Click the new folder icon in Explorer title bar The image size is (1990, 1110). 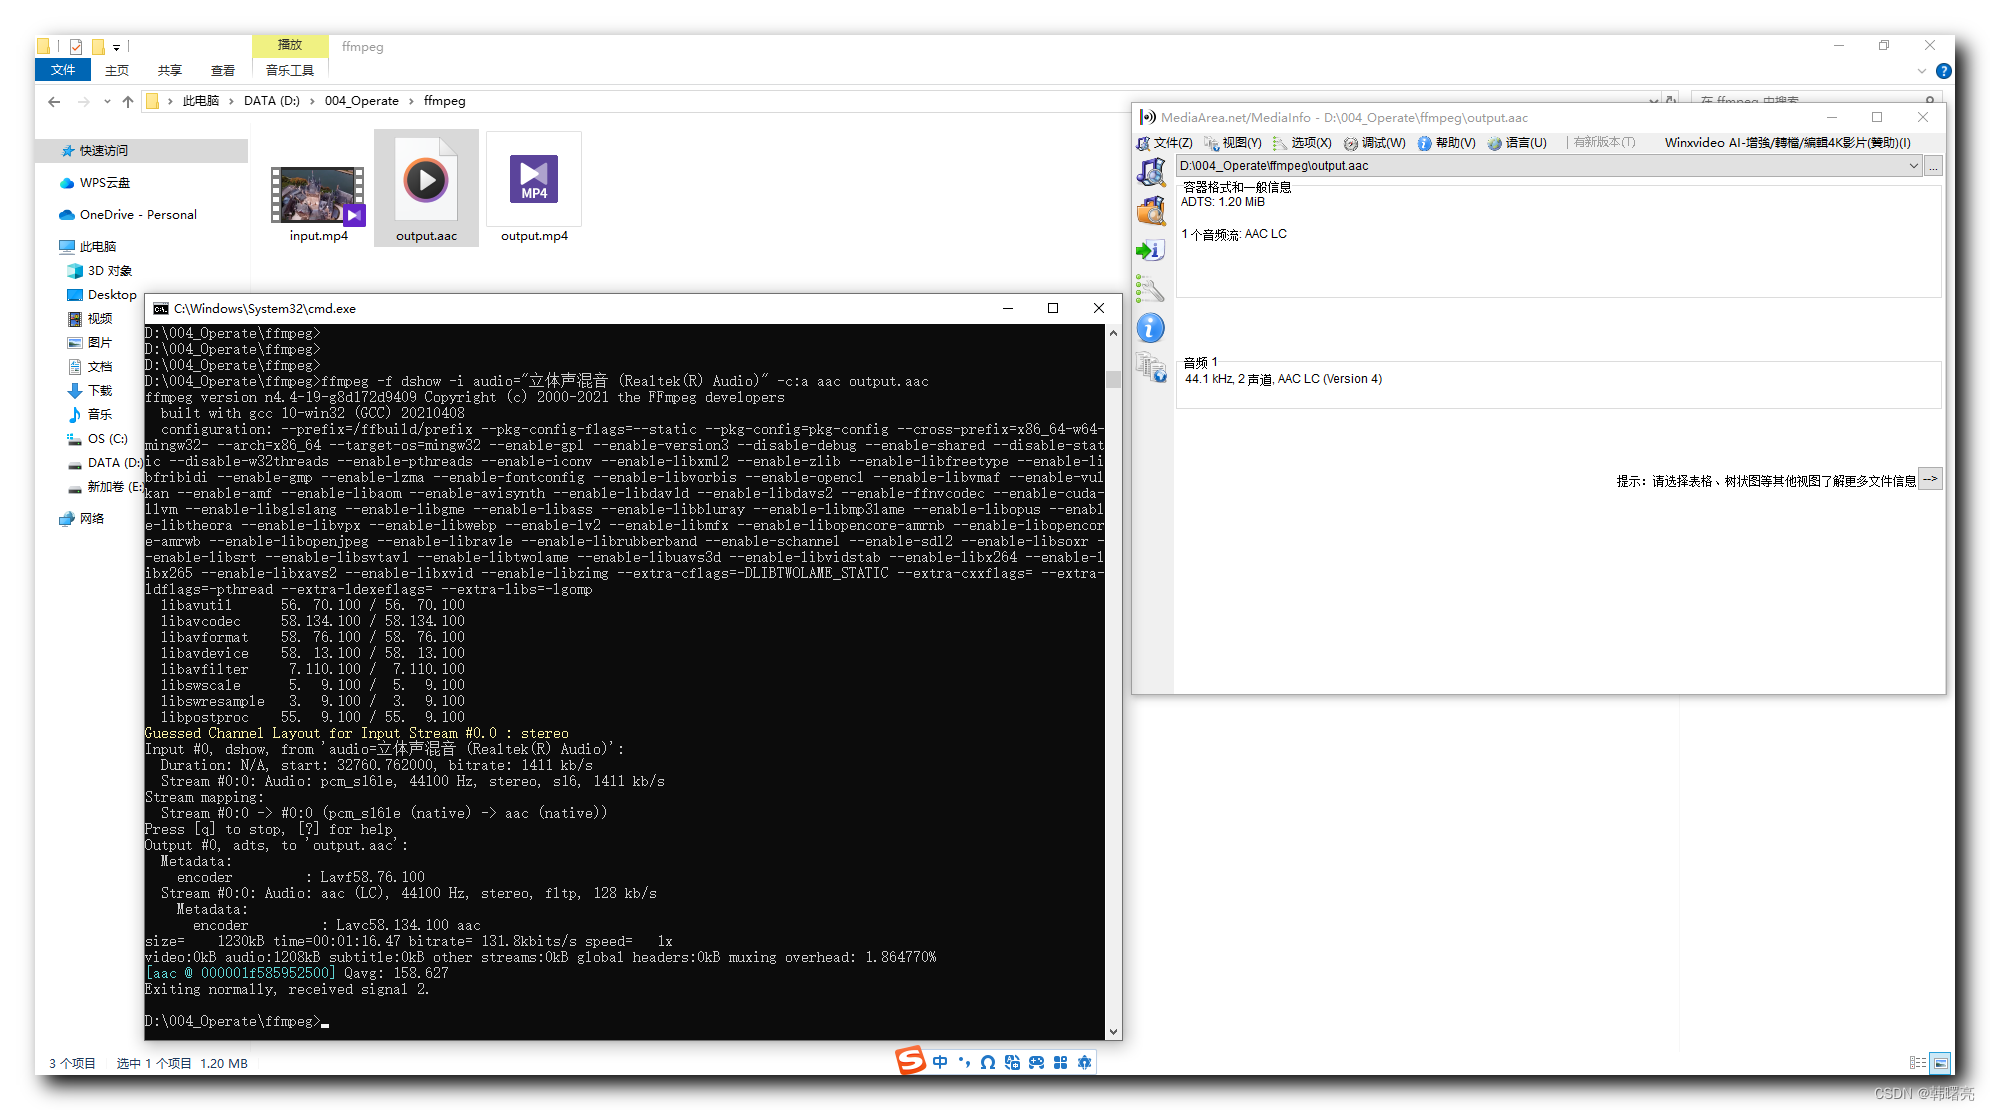pos(98,46)
